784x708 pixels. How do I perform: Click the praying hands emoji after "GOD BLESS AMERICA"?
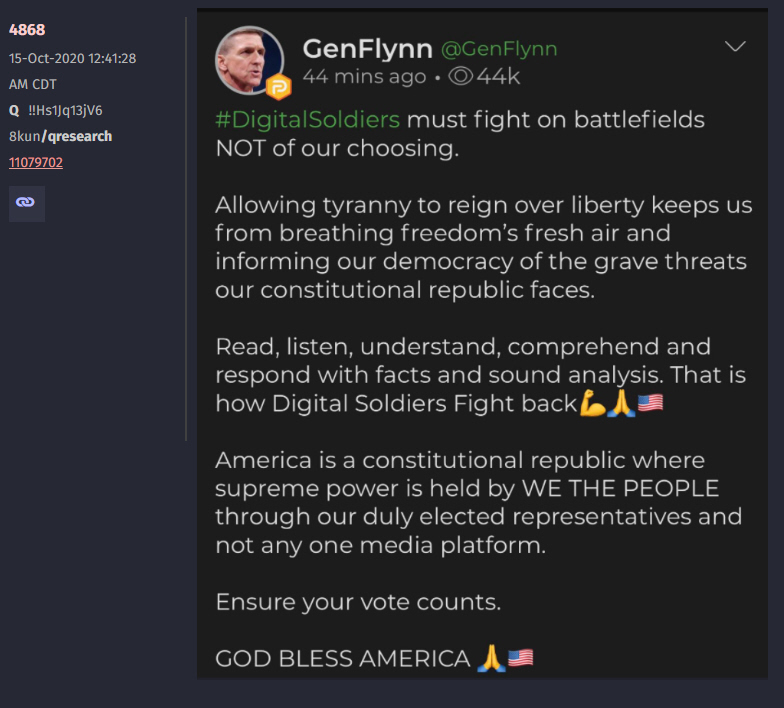tap(490, 658)
